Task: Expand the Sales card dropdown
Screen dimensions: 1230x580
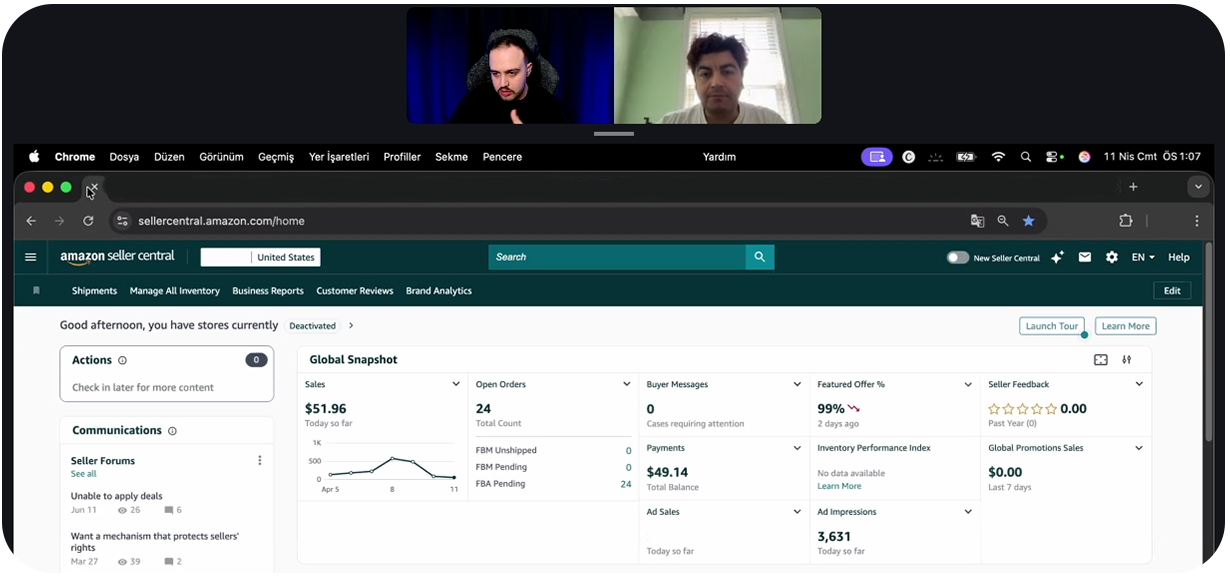Action: 456,384
